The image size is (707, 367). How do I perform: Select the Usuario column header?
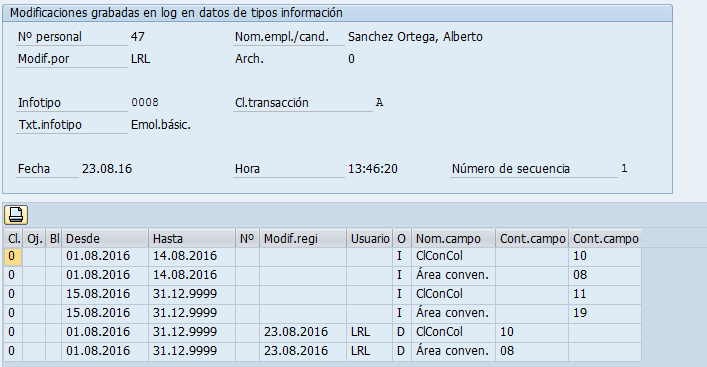click(x=369, y=239)
